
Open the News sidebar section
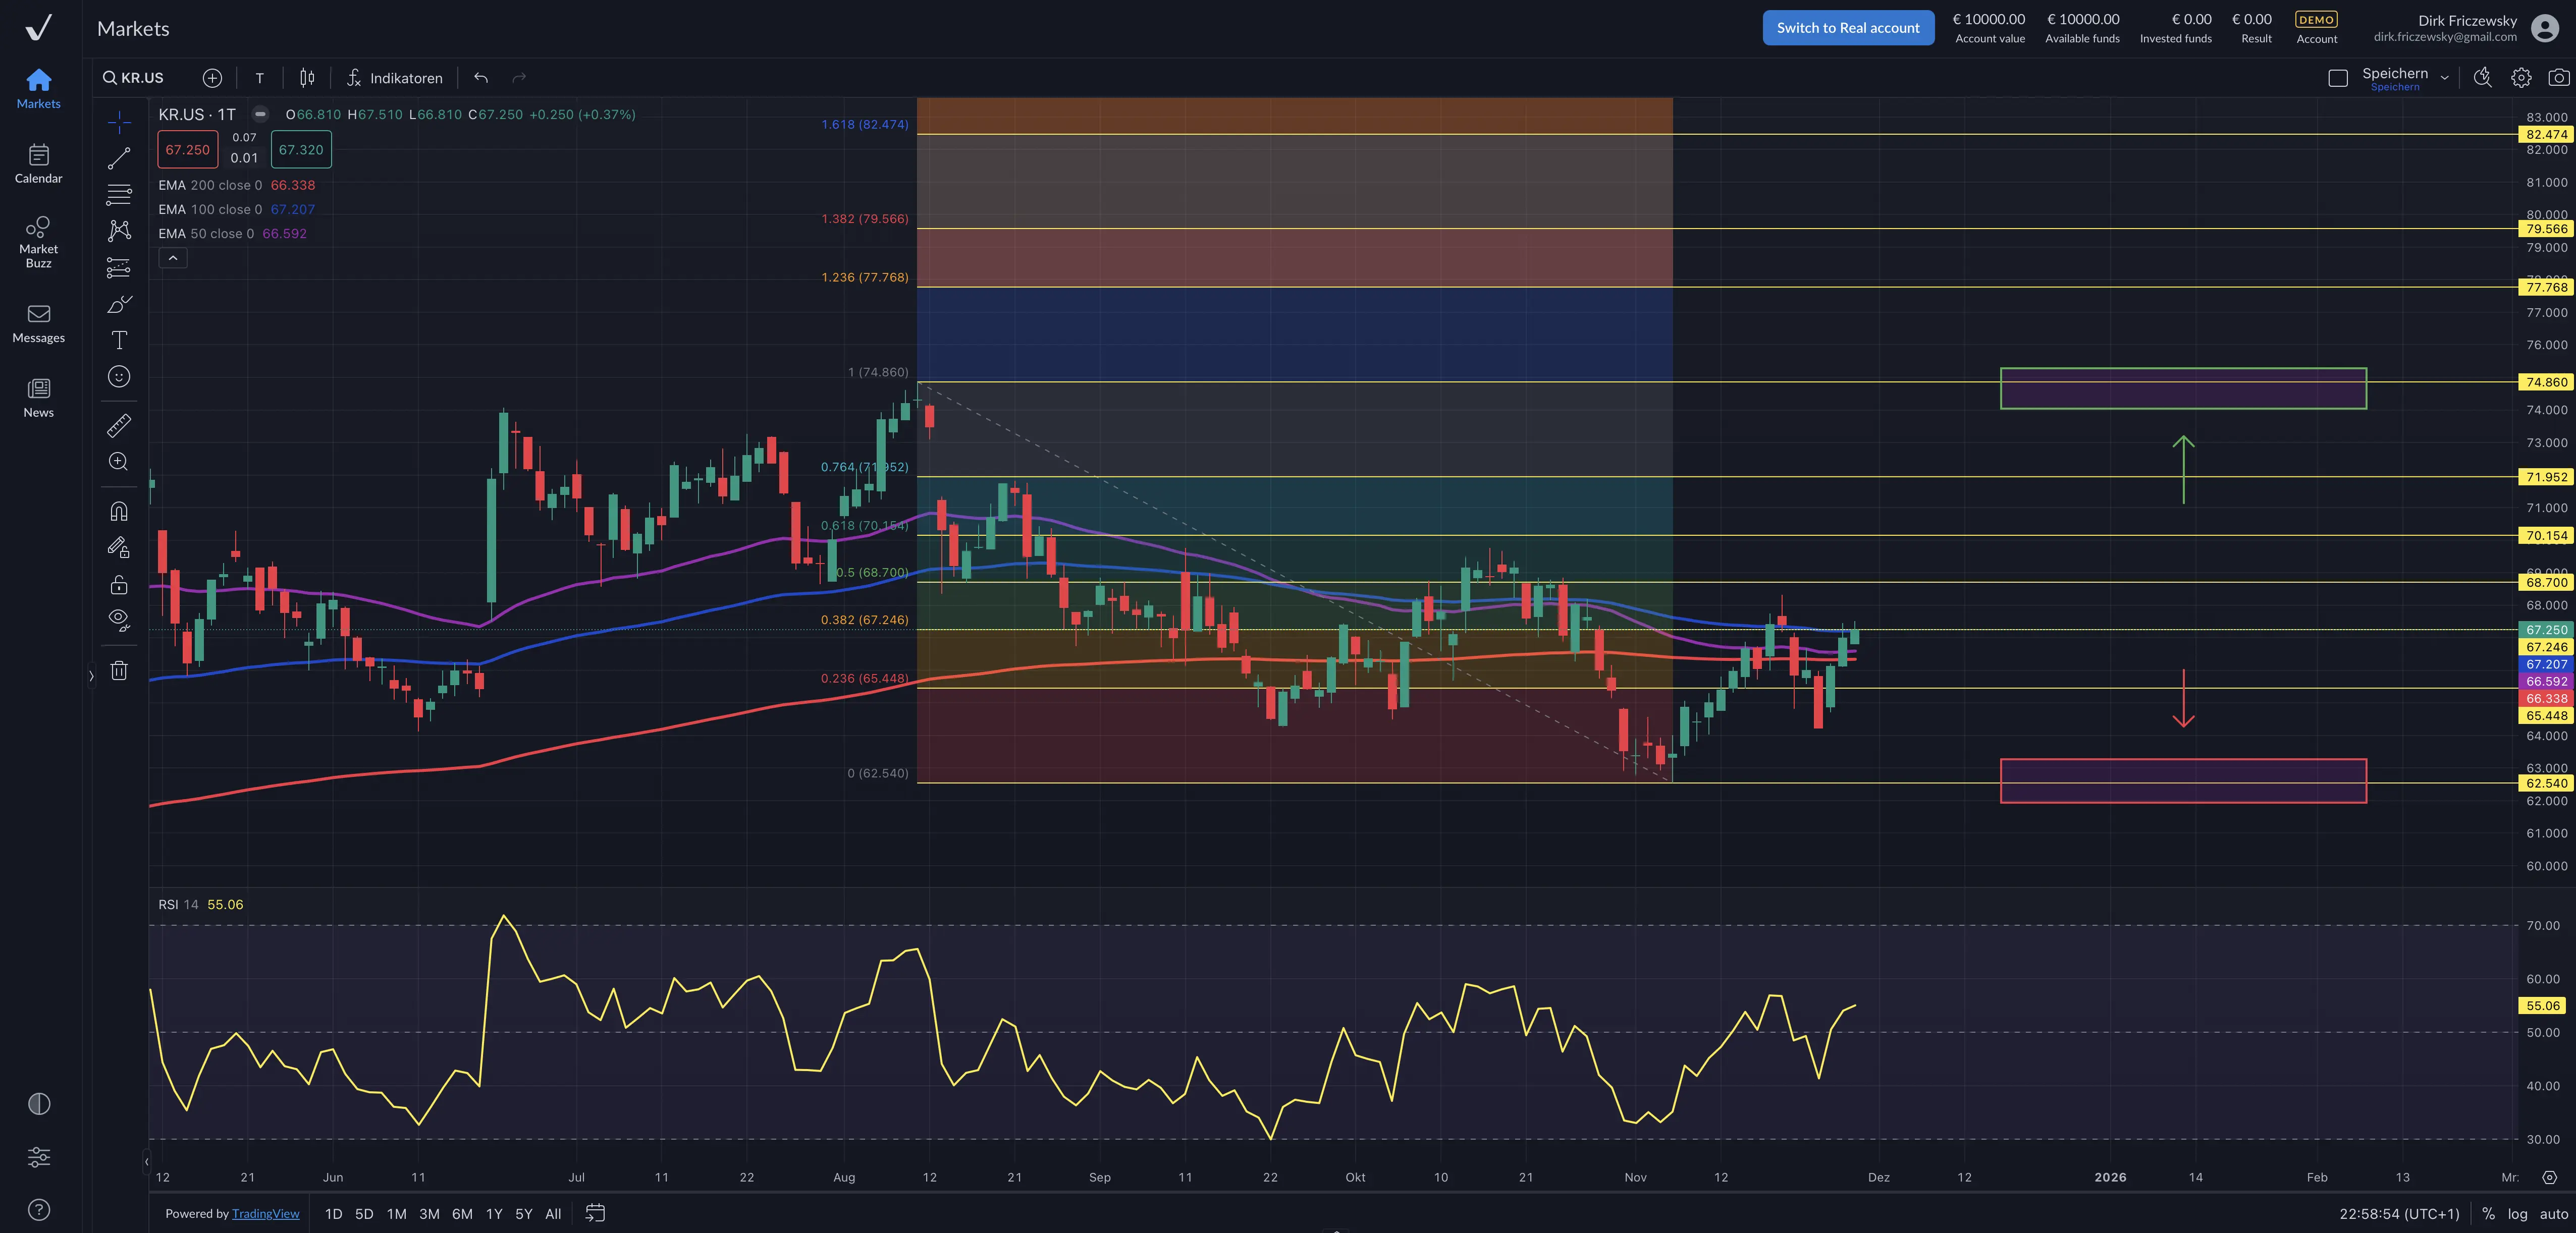pos(38,397)
